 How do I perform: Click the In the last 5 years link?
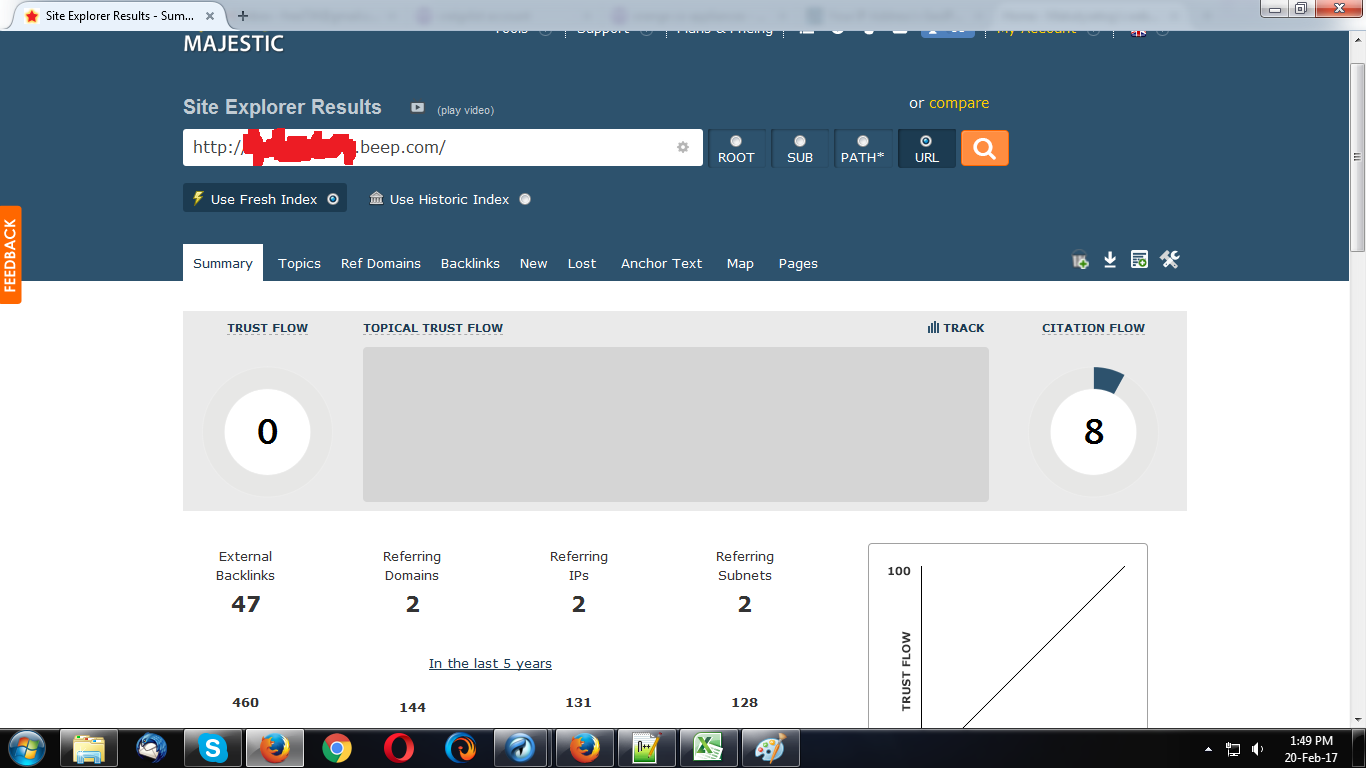coord(490,663)
